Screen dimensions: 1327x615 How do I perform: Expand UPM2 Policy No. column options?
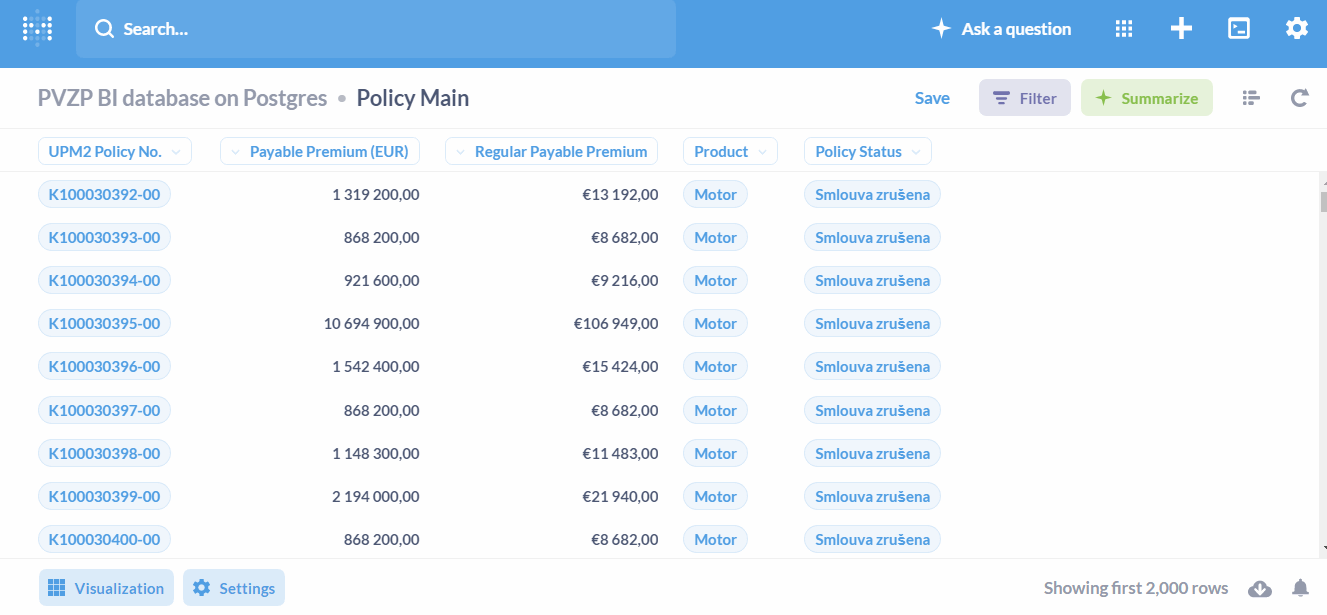tap(178, 151)
